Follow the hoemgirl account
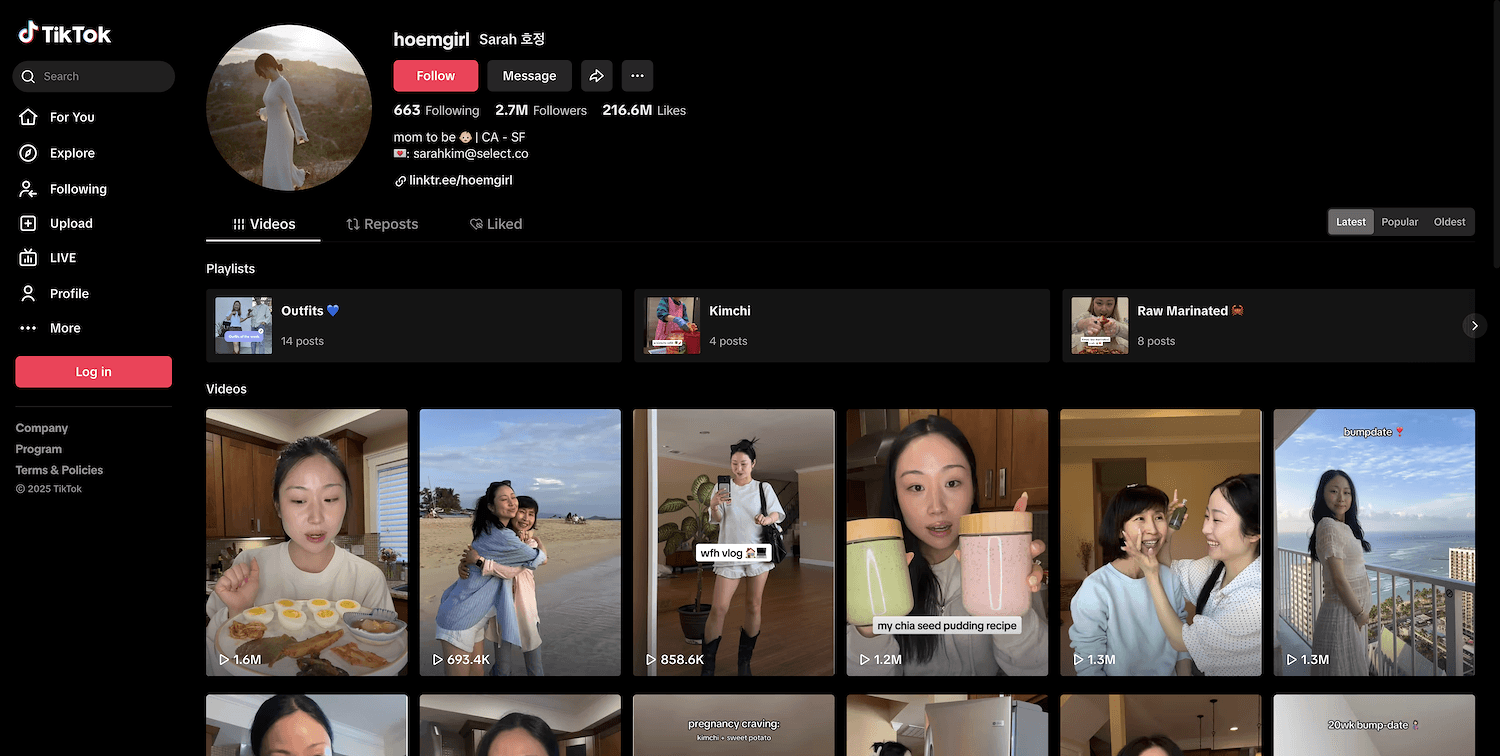The width and height of the screenshot is (1500, 756). pyautogui.click(x=435, y=76)
